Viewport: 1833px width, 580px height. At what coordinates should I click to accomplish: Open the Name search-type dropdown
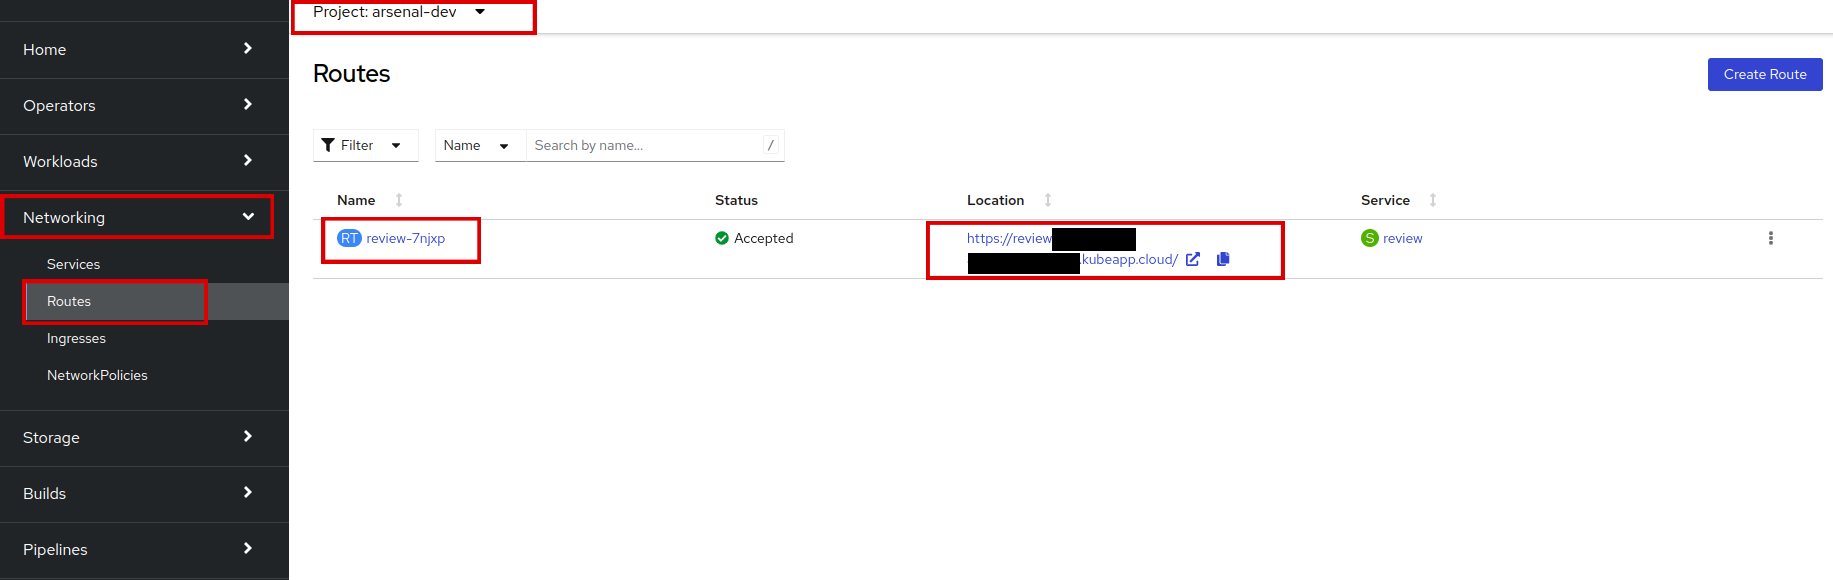pos(477,145)
